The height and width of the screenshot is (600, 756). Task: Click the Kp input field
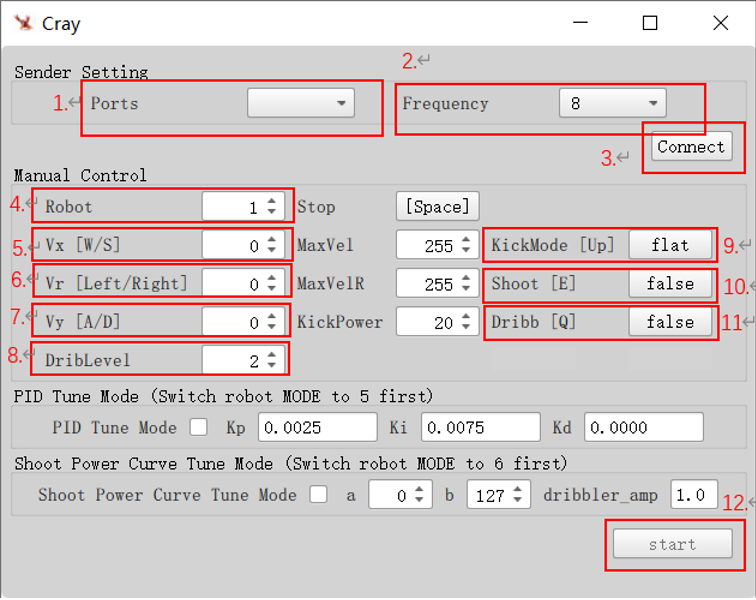point(317,428)
